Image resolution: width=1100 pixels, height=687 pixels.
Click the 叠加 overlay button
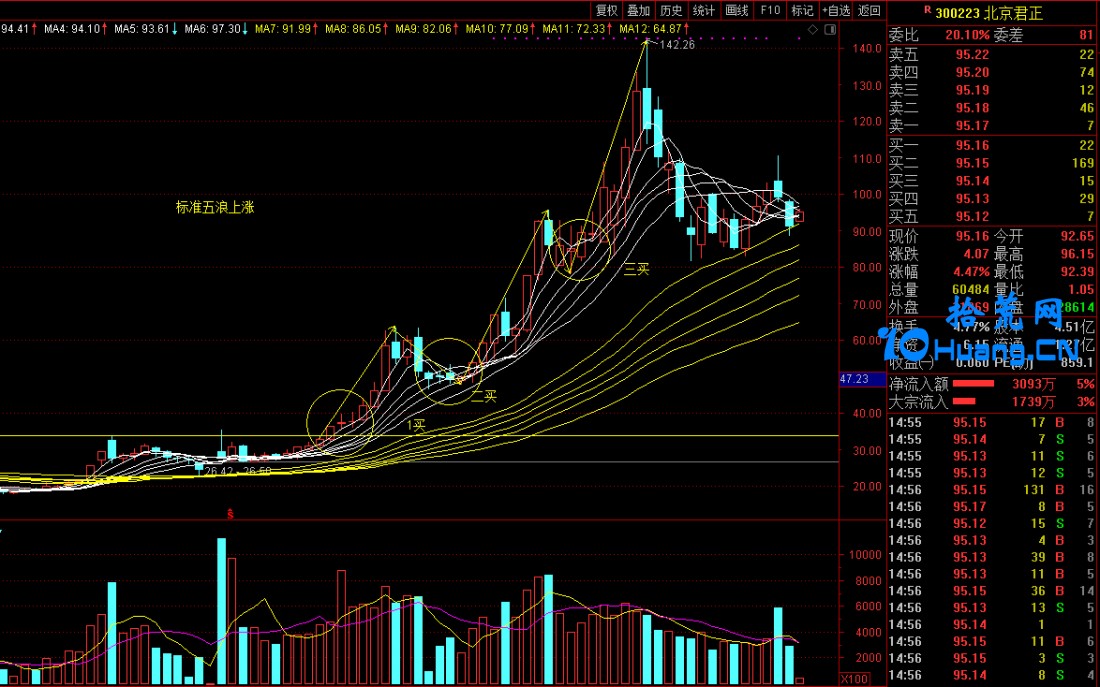coord(638,11)
